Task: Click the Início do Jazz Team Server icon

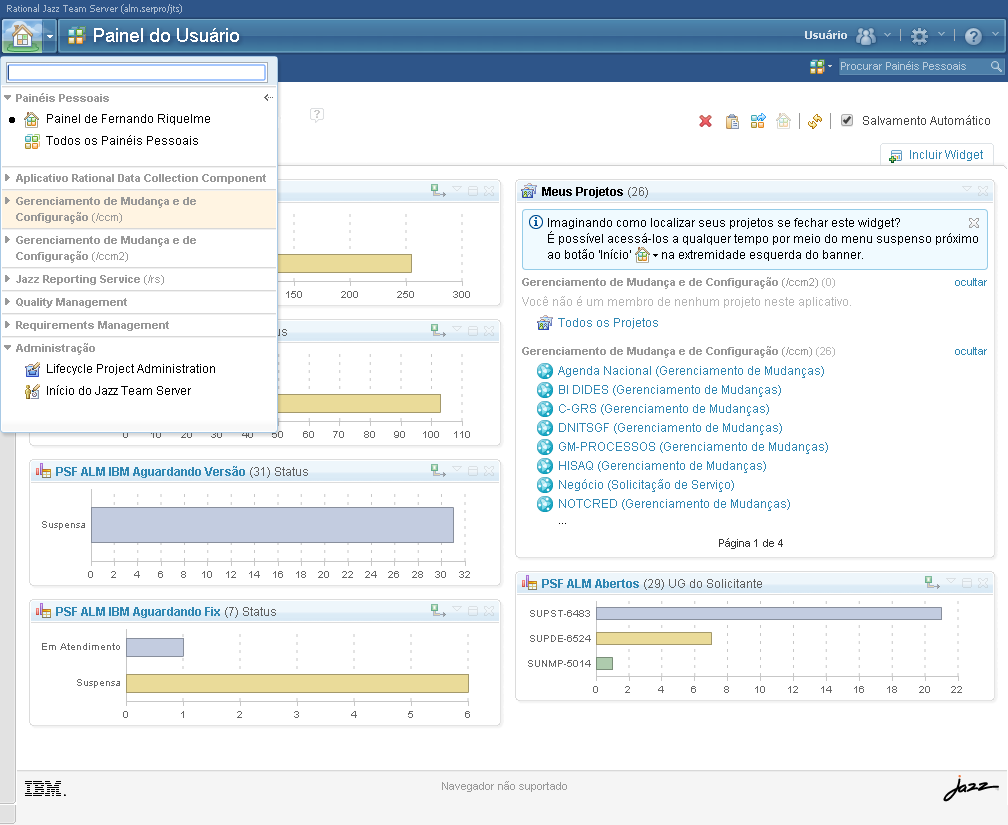Action: tap(32, 391)
